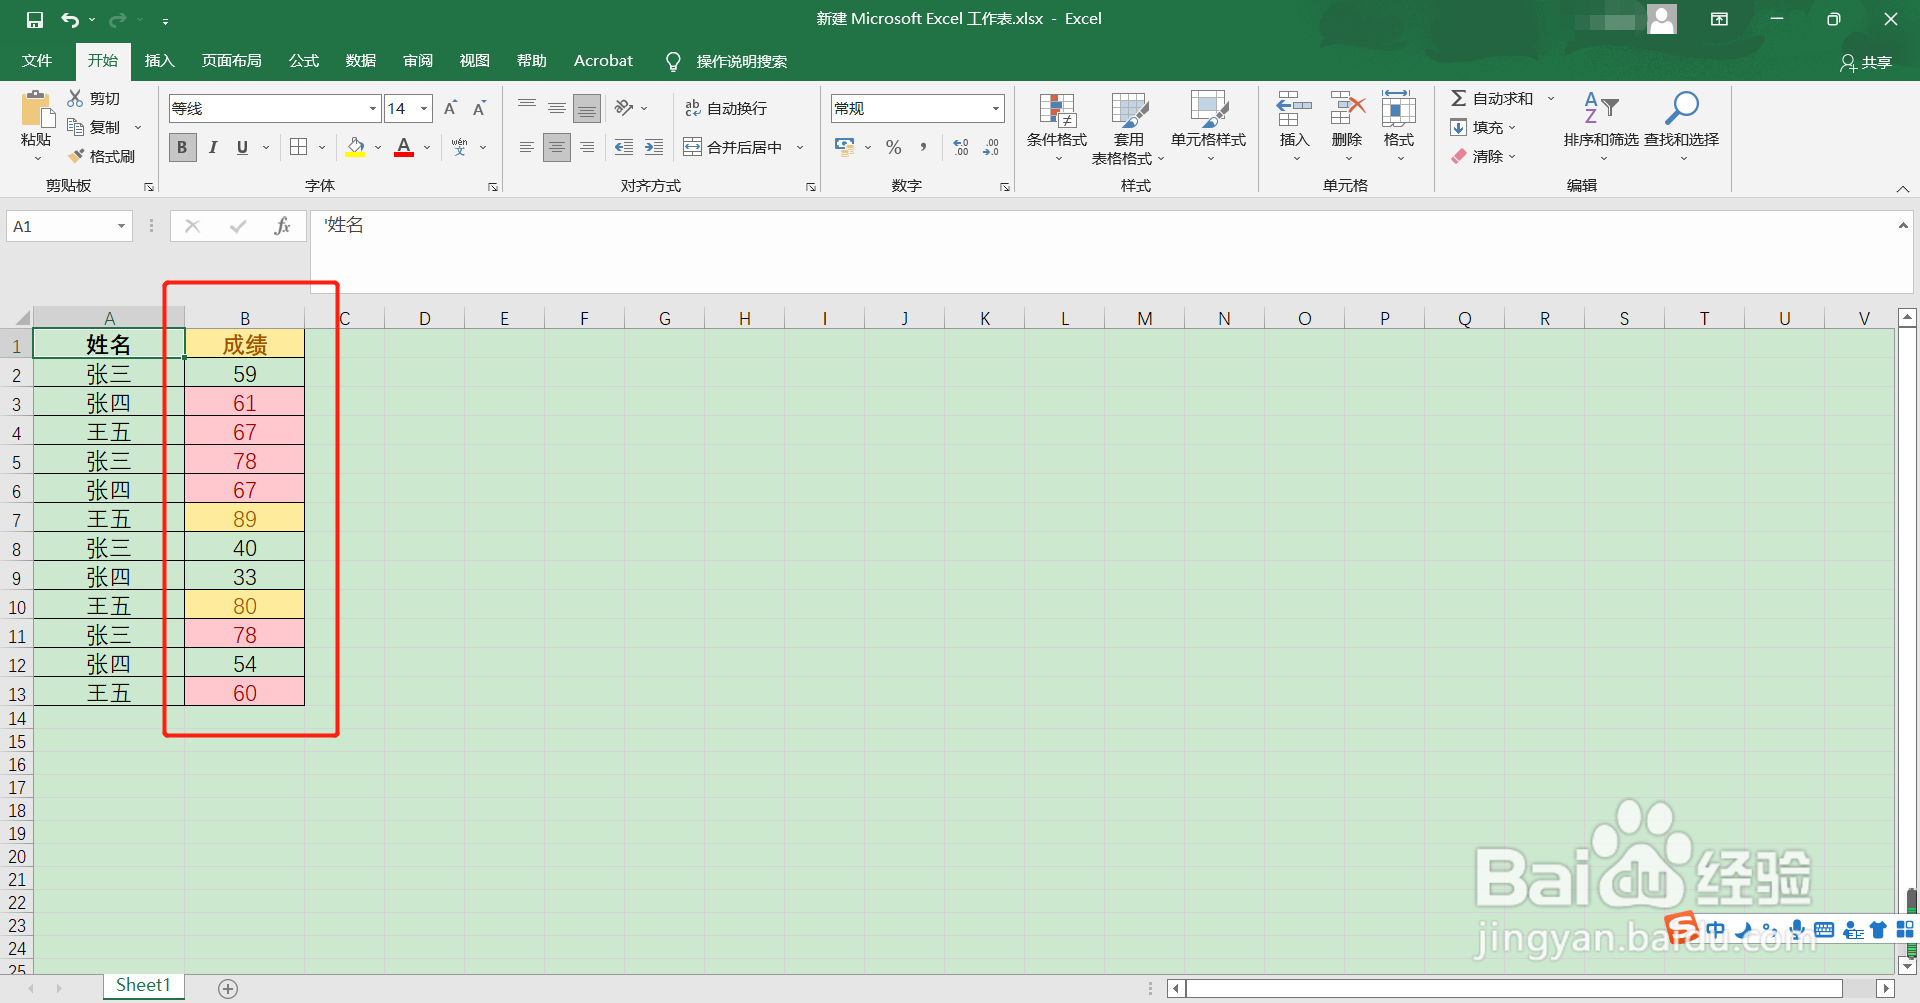Expand the Name Box dropdown
This screenshot has height=1003, width=1920.
pyautogui.click(x=121, y=226)
